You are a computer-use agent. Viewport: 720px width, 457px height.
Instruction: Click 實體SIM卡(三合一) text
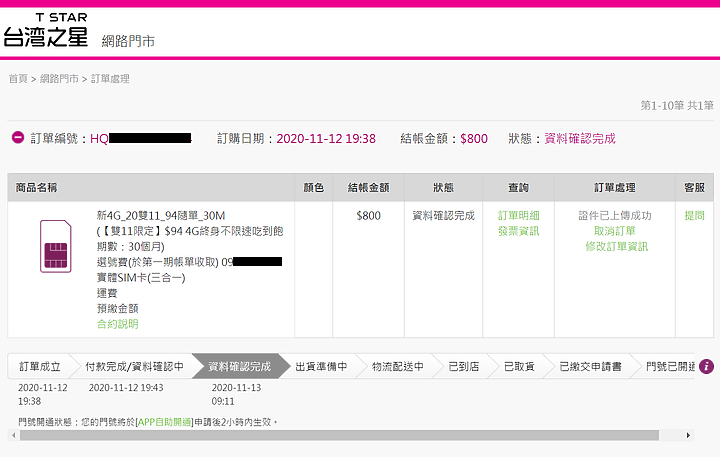click(x=141, y=277)
